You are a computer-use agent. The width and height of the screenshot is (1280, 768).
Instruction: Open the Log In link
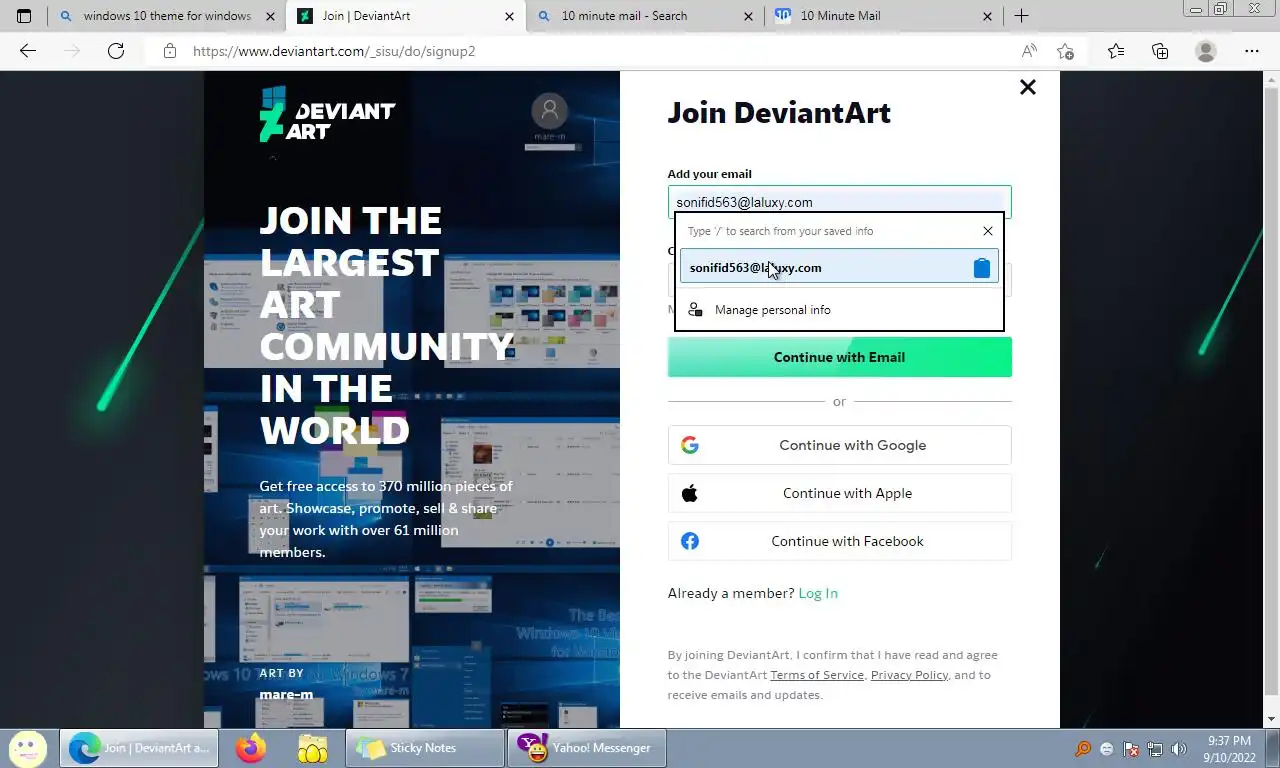pyautogui.click(x=818, y=593)
